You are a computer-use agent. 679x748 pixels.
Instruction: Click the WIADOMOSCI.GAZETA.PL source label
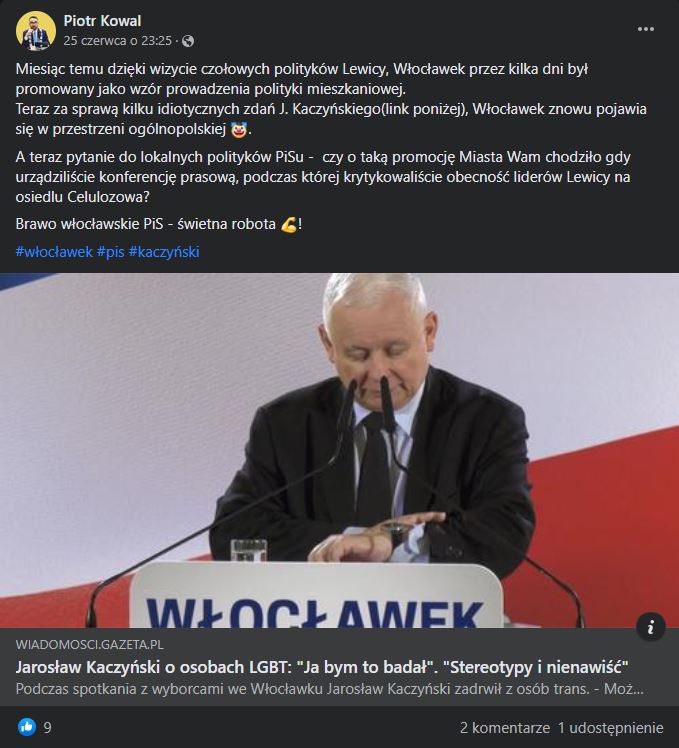(89, 644)
